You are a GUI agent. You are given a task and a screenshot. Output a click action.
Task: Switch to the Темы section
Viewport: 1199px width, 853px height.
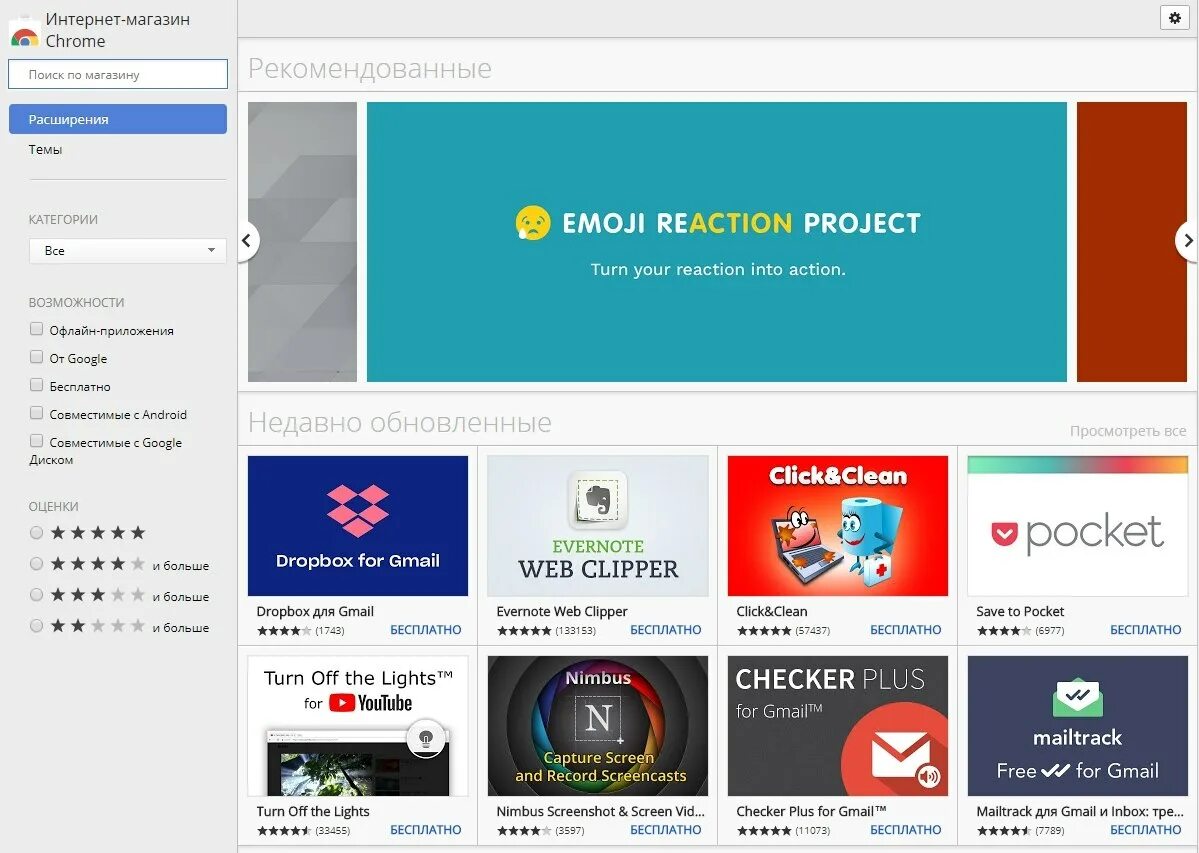45,149
